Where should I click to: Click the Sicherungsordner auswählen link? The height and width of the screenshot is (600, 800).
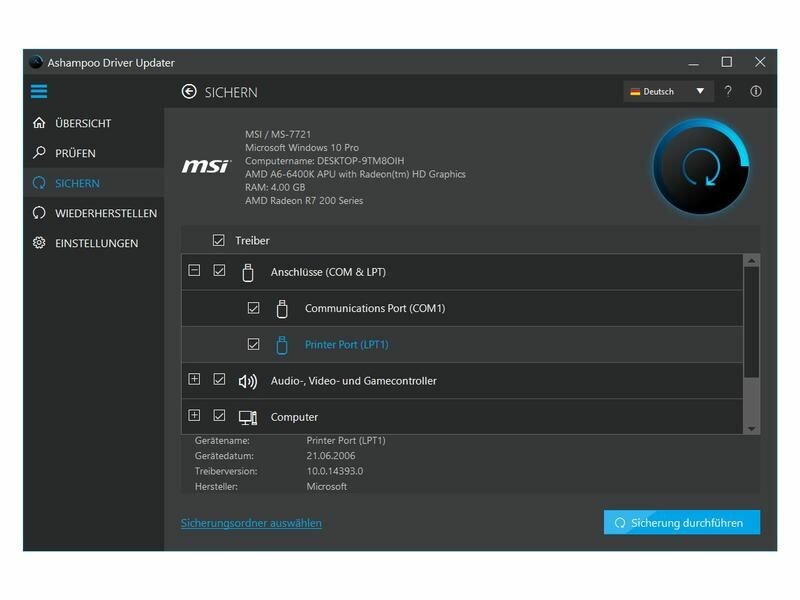(x=251, y=523)
